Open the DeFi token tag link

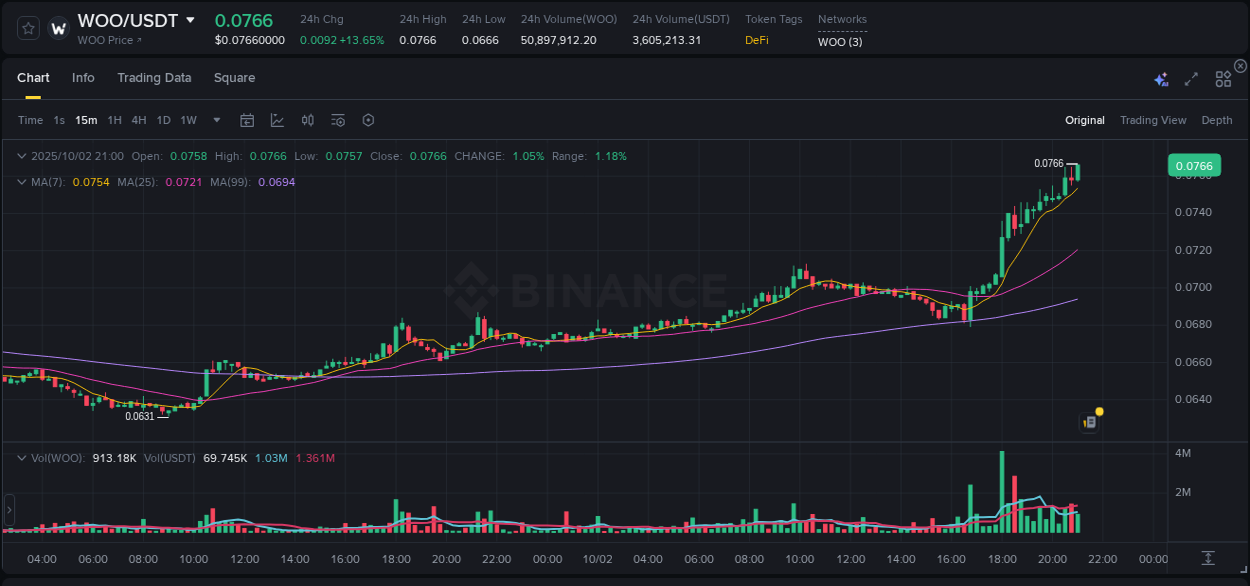click(x=756, y=41)
